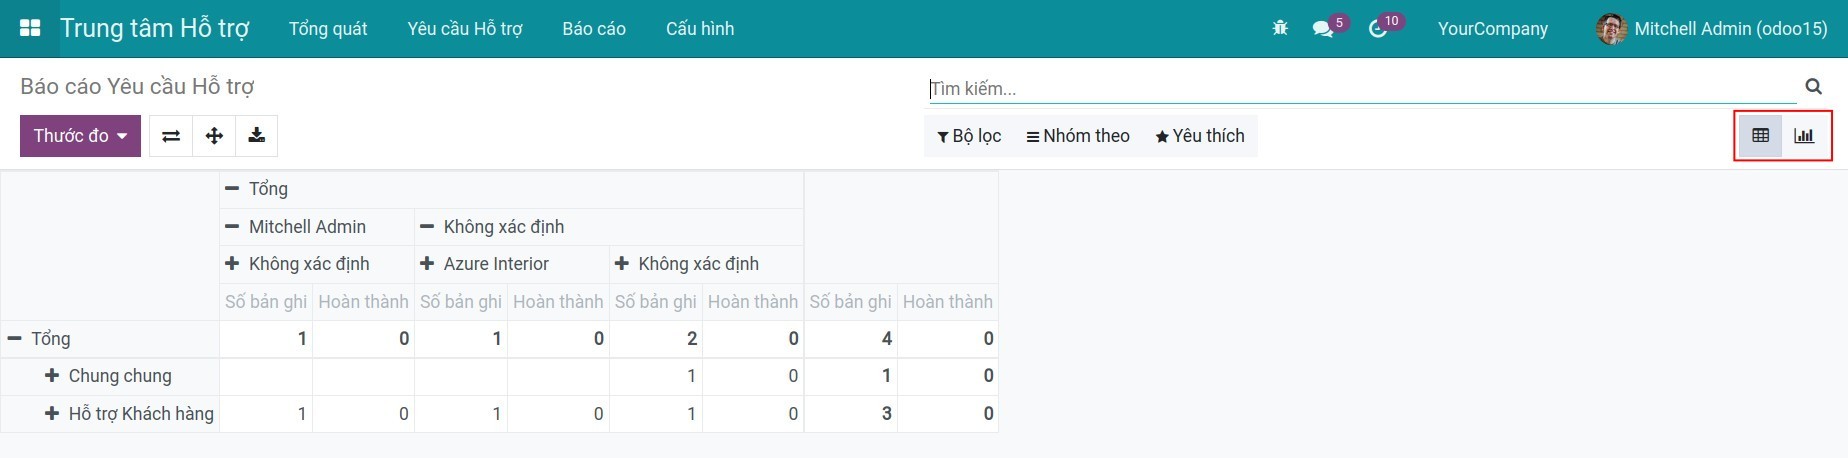This screenshot has height=458, width=1848.
Task: Click the YourCompany company switcher
Action: coord(1492,29)
